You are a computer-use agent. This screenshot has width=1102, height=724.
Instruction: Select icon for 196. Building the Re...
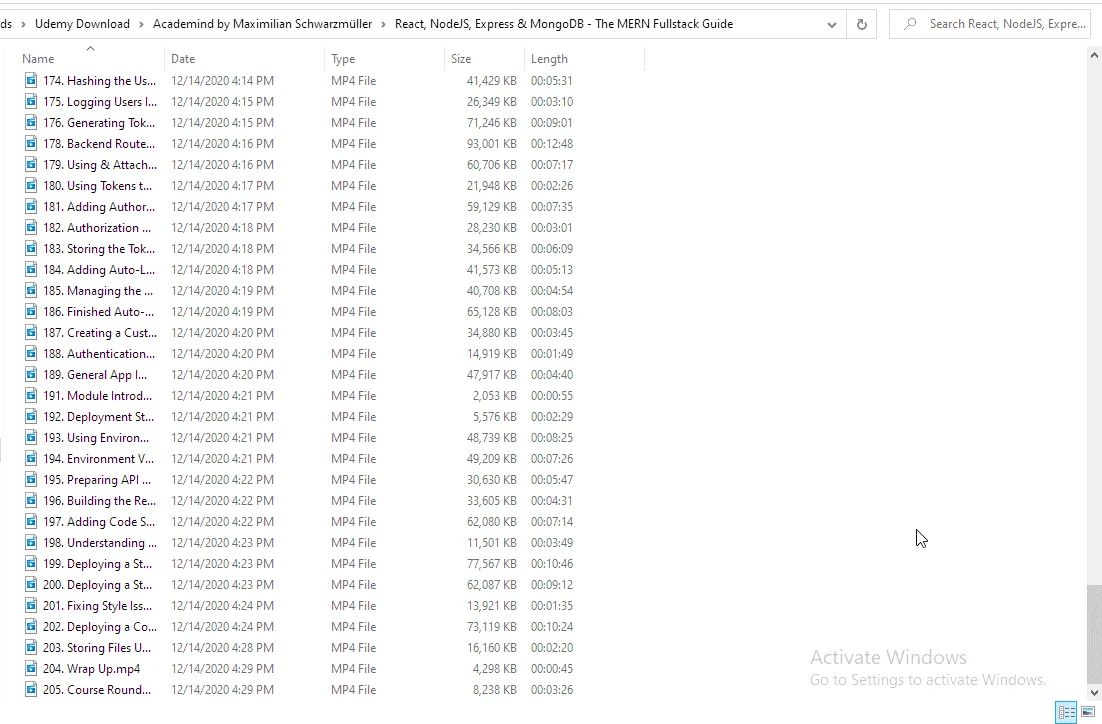(31, 501)
